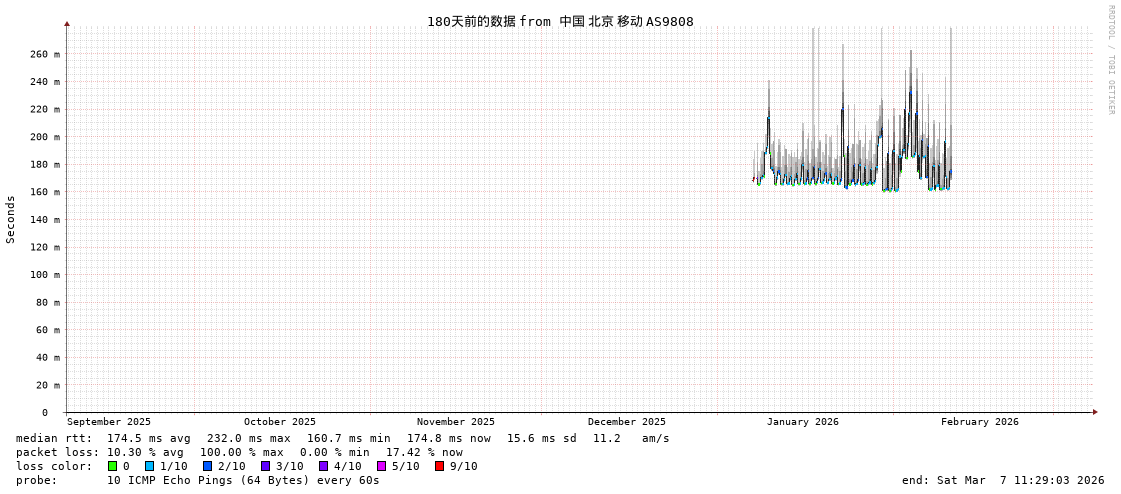This screenshot has width=1121, height=494.
Task: Click the November 2025 axis label
Action: point(455,422)
